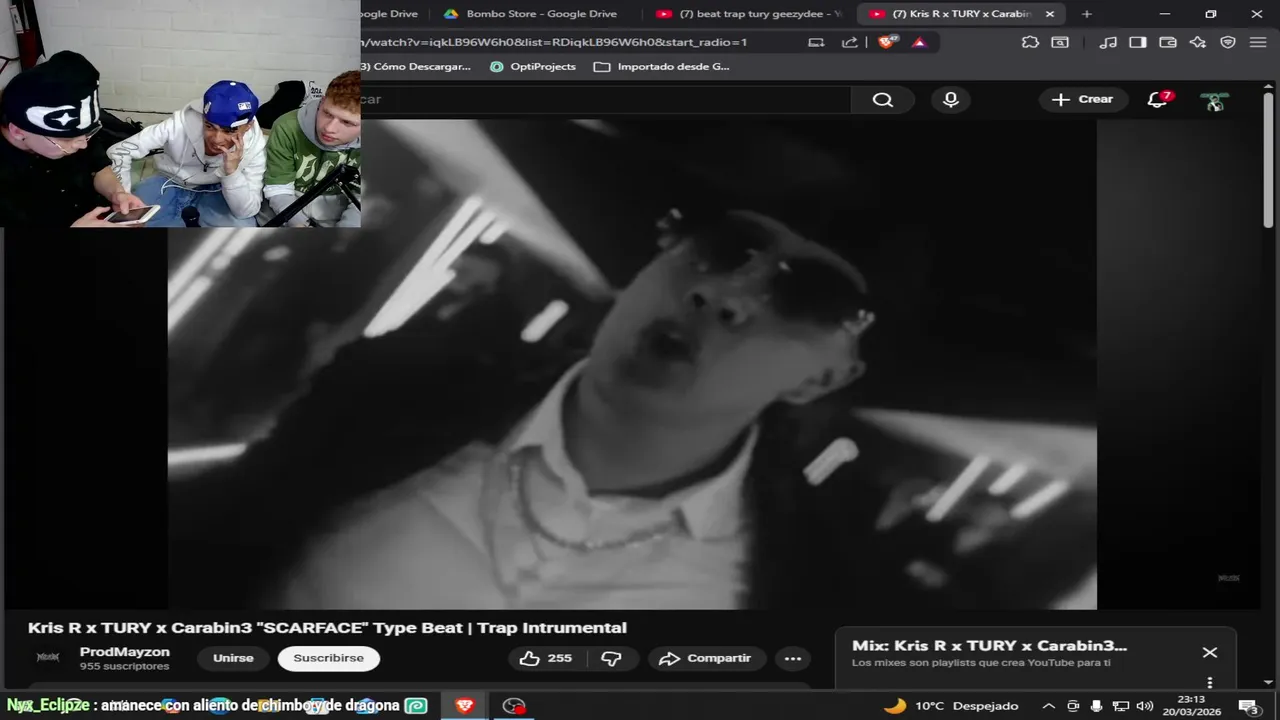The height and width of the screenshot is (720, 1280).
Task: Like the video with thumbs up
Action: (545, 658)
